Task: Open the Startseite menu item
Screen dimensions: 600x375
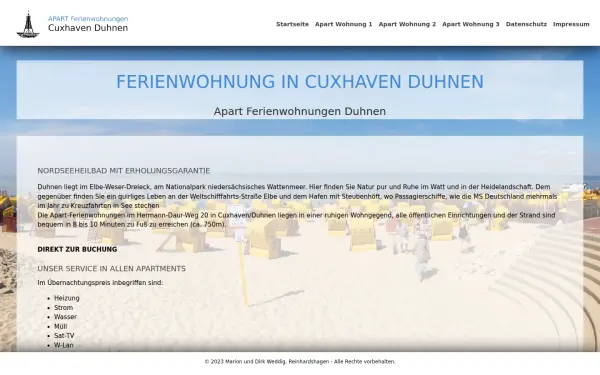Action: coord(292,24)
